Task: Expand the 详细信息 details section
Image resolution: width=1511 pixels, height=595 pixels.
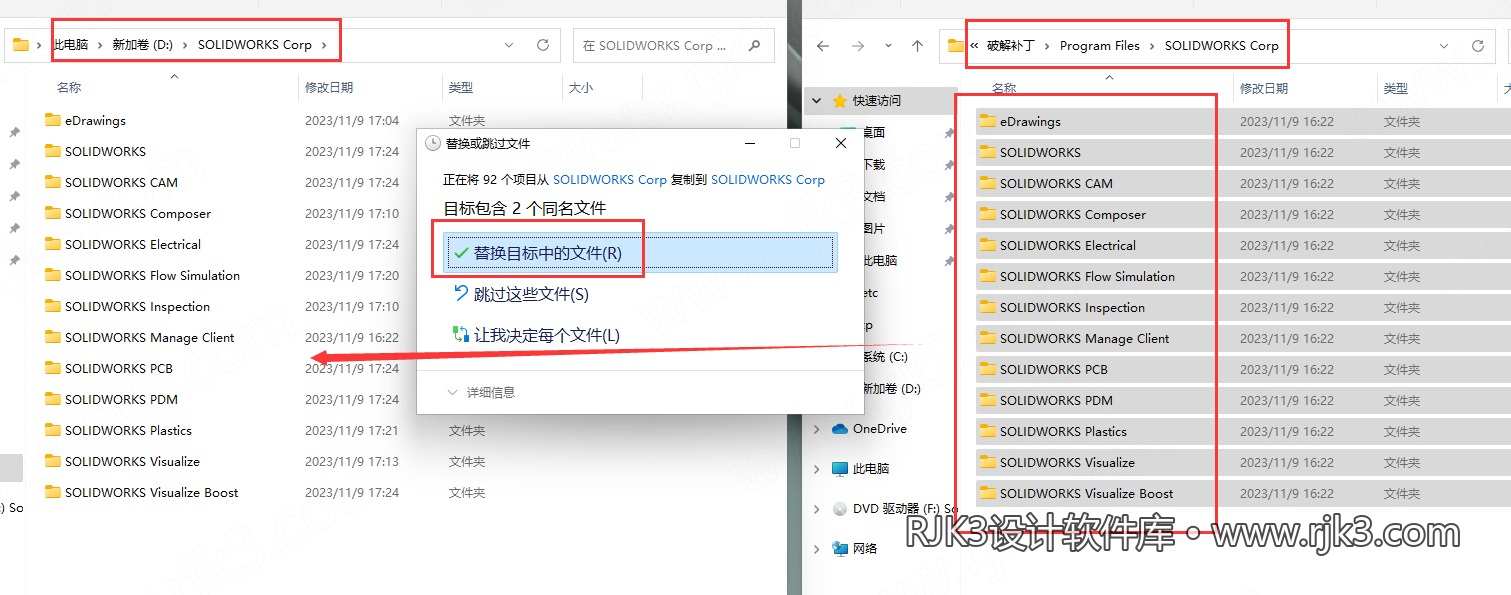Action: point(482,393)
